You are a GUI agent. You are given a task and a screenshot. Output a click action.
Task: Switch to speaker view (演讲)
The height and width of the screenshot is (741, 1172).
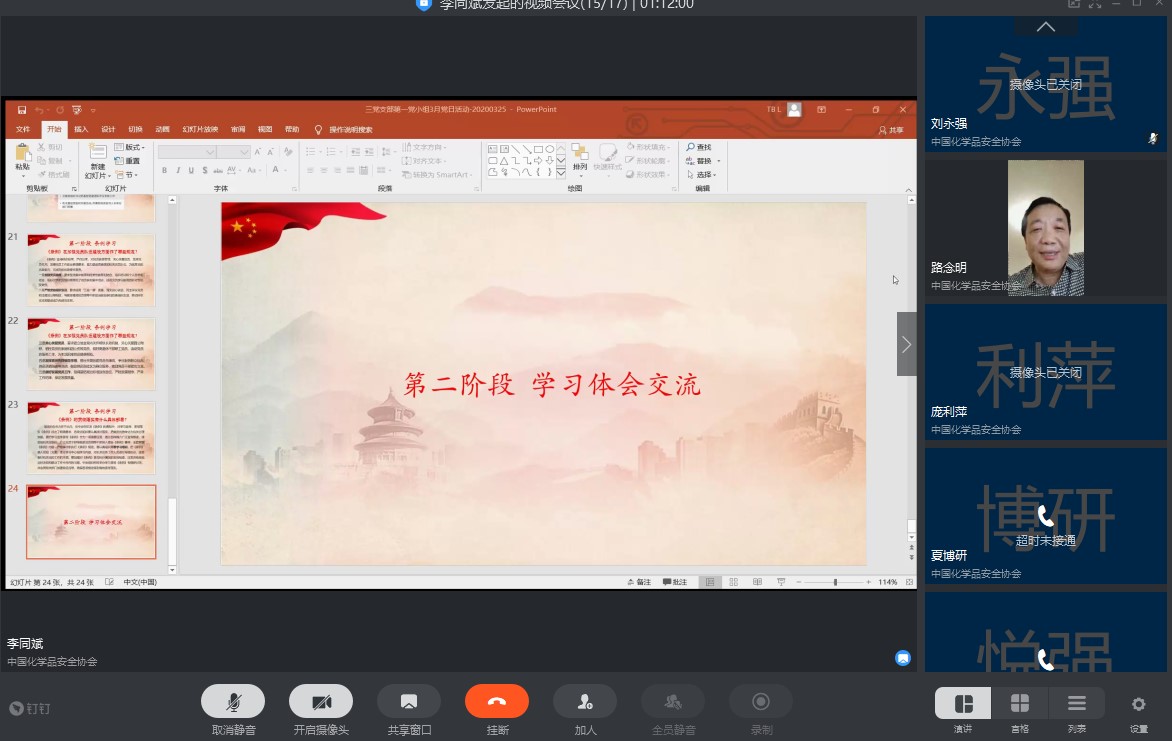[x=963, y=704]
